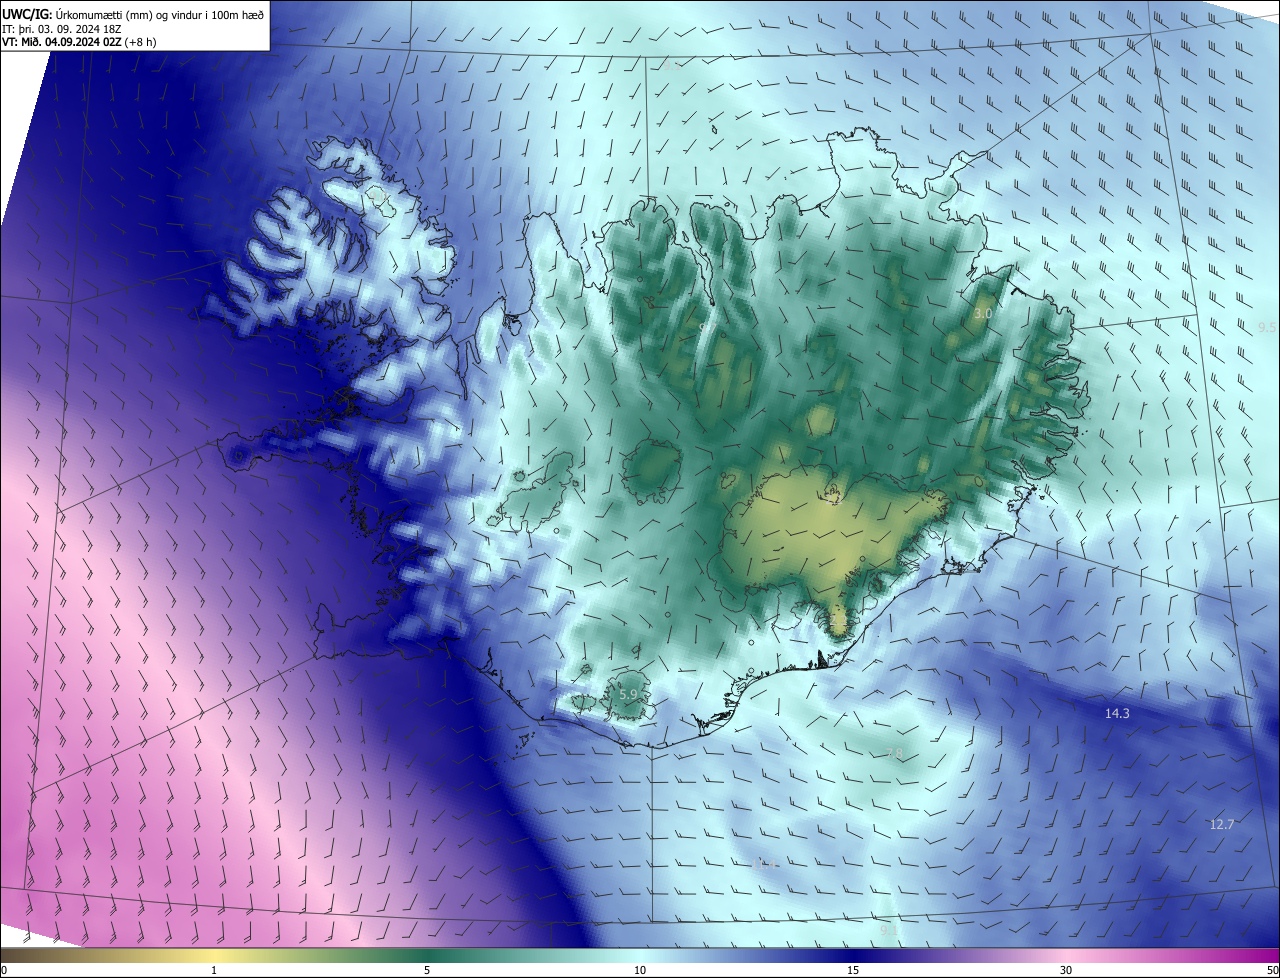Click the '15' tick label on the color scale

pyautogui.click(x=853, y=970)
